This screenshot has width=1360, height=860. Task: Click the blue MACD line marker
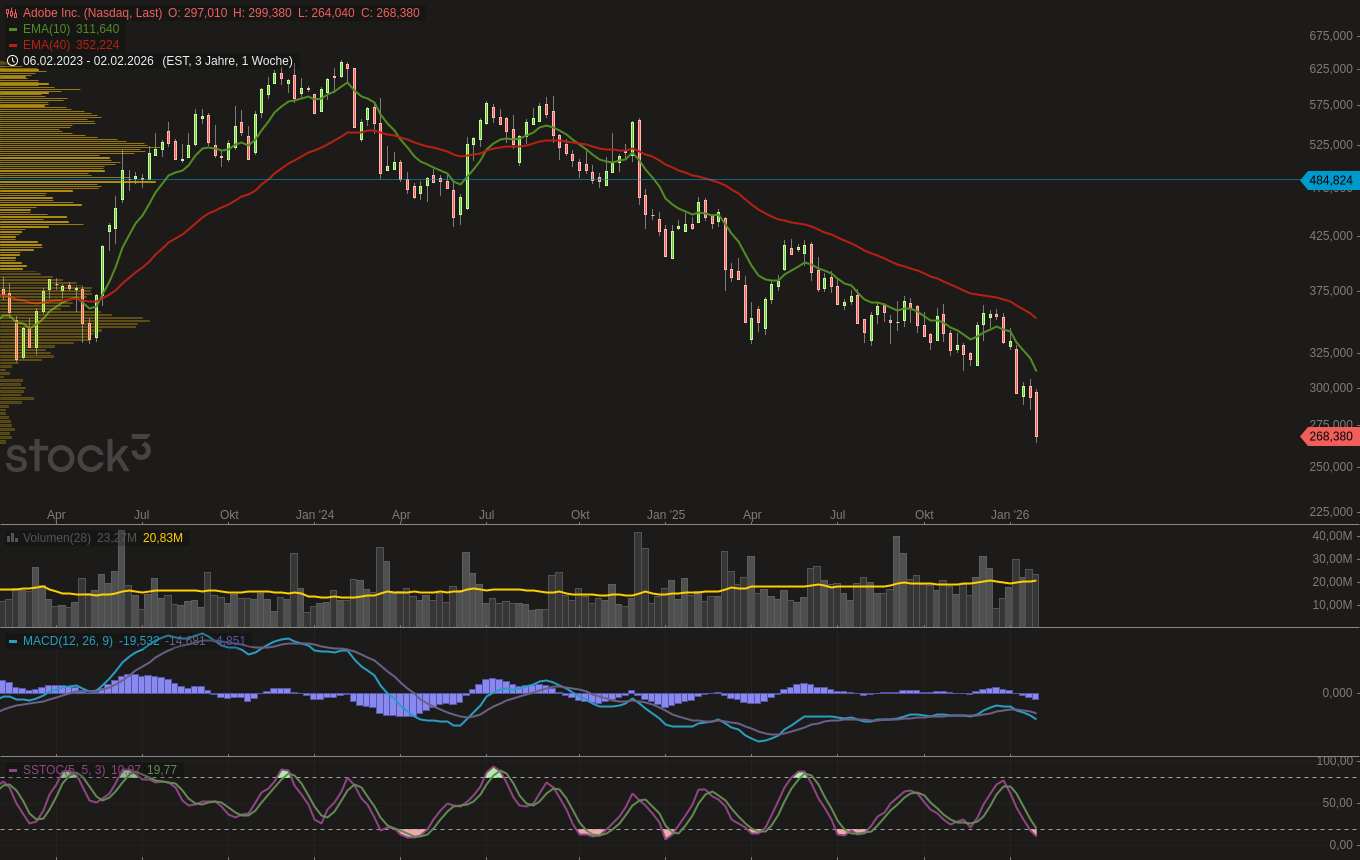point(13,641)
